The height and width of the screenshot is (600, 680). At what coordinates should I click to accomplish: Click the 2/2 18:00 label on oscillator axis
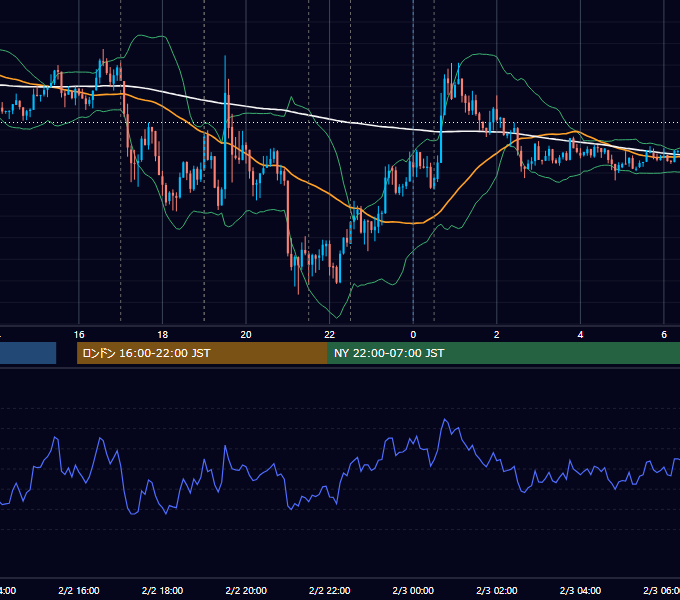[163, 590]
